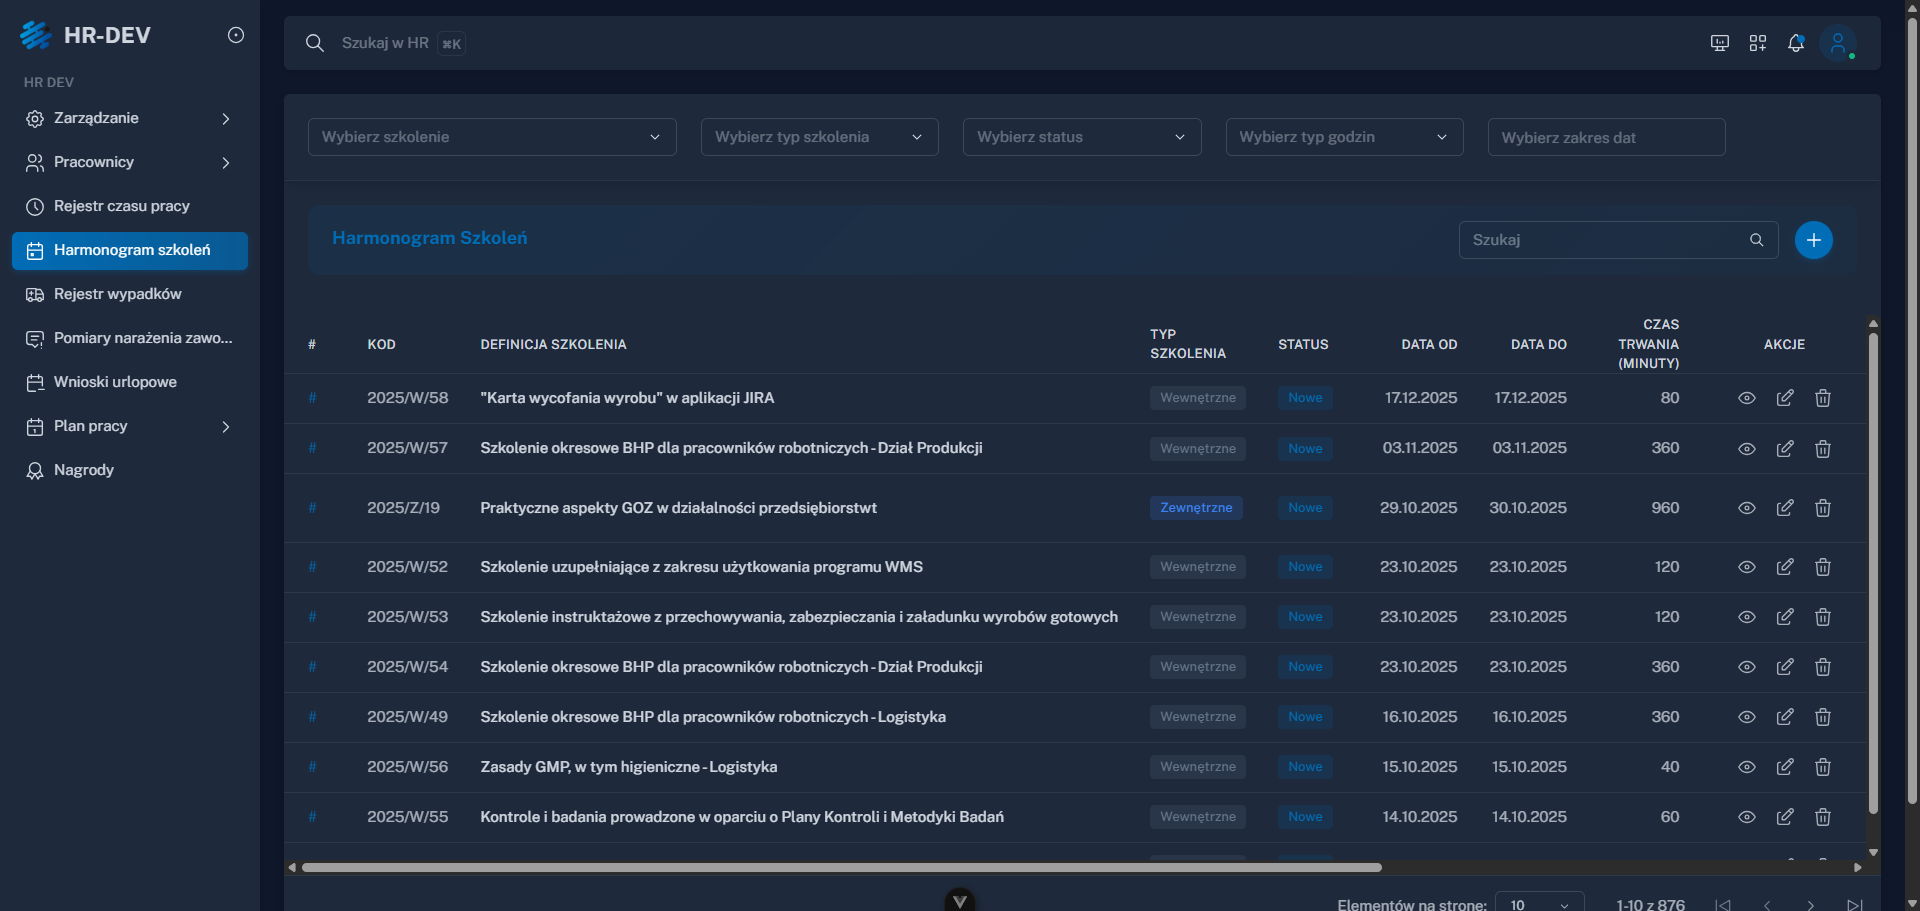This screenshot has height=911, width=1920.
Task: Open the Plan pracy menu item
Action: coord(88,426)
